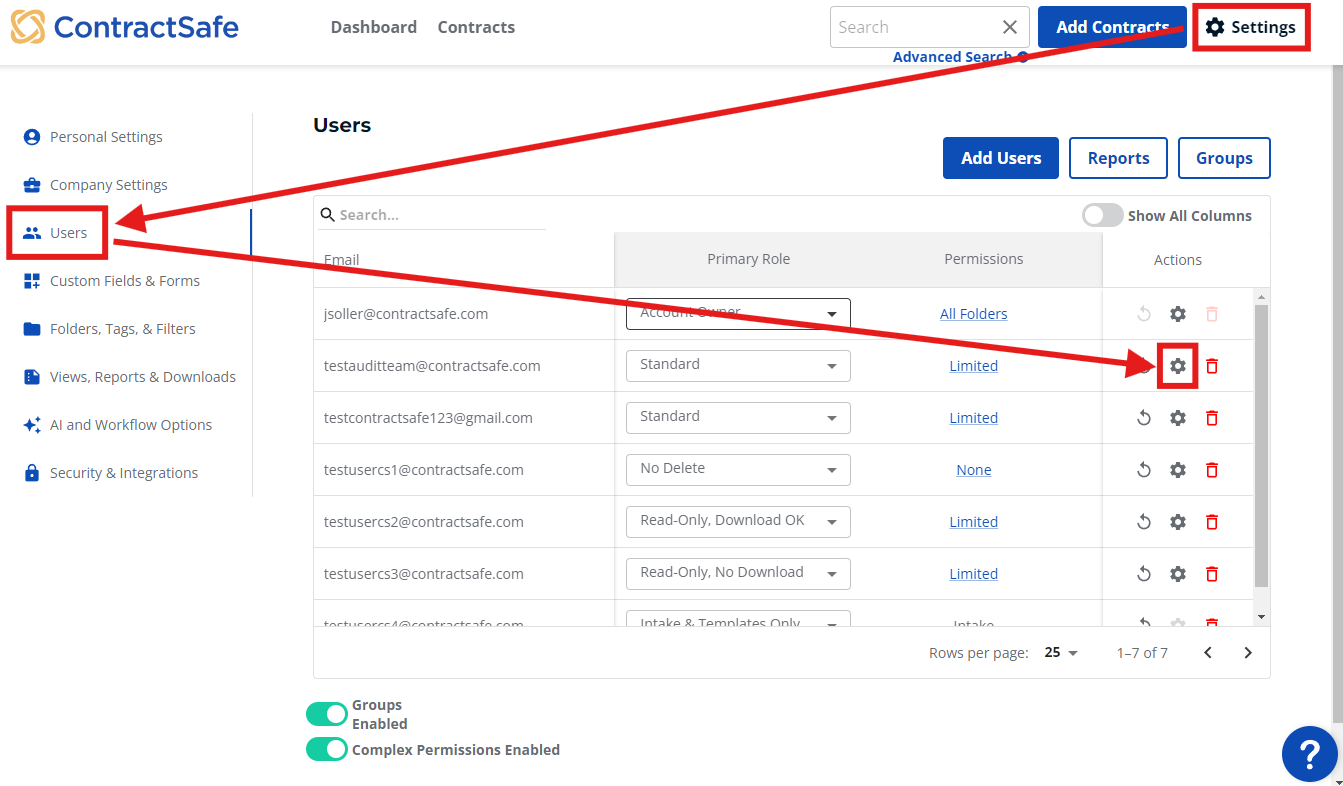
Task: Open the Account Owner role dropdown
Action: (x=738, y=314)
